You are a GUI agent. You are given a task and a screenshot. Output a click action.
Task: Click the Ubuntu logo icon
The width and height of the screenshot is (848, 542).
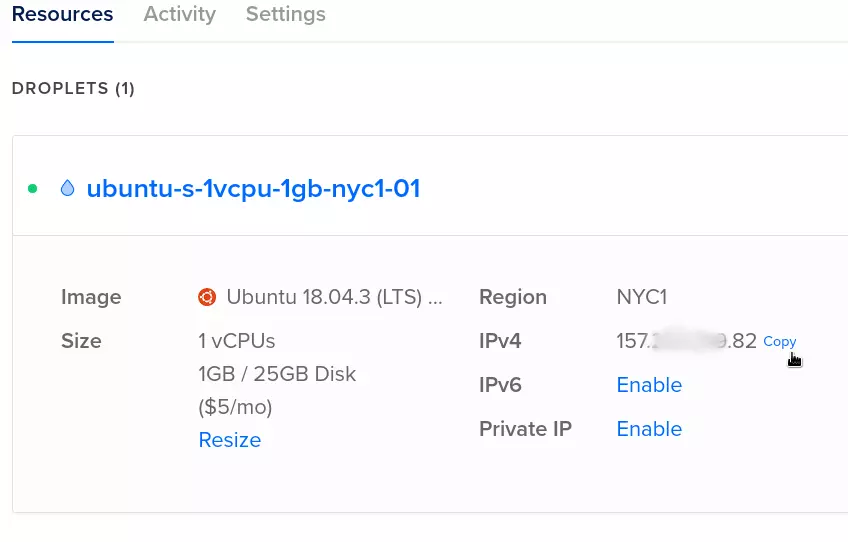click(207, 297)
